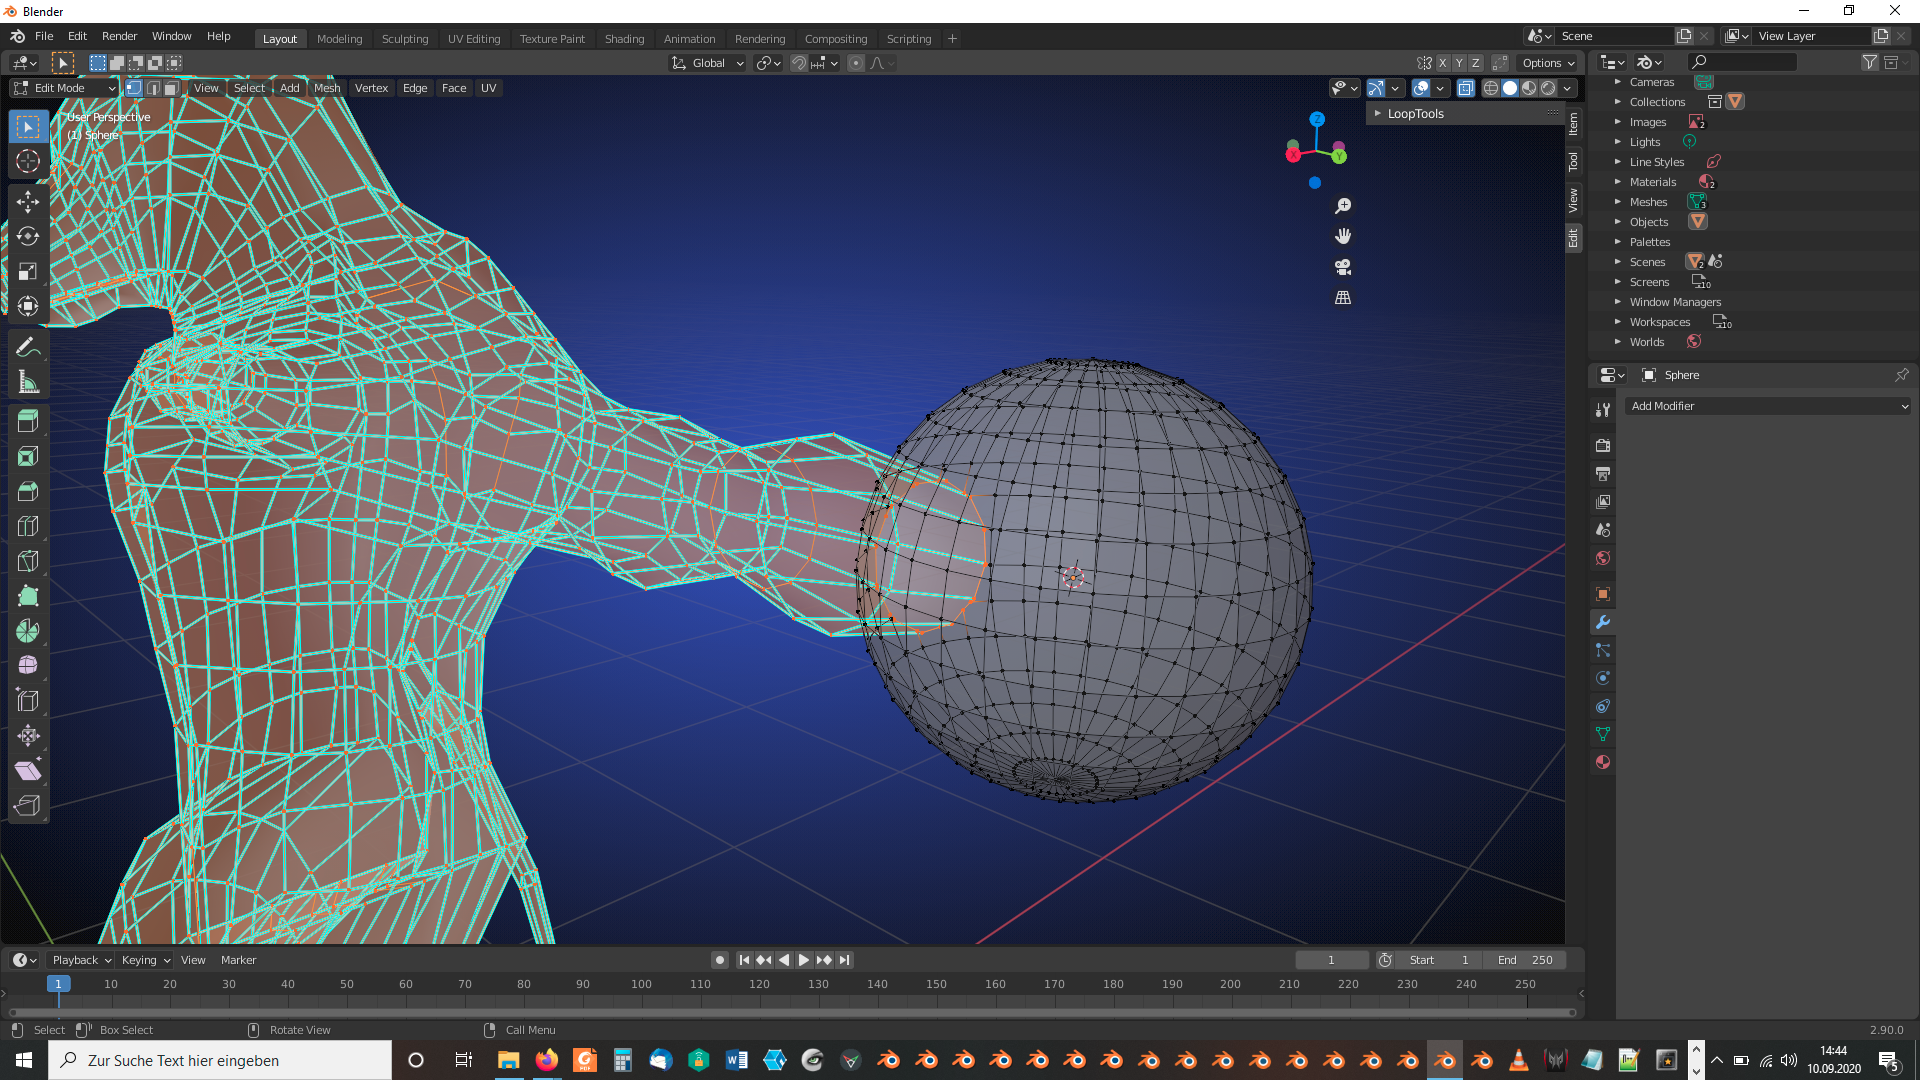The image size is (1920, 1080).
Task: Open the Options button in header
Action: 1548,63
